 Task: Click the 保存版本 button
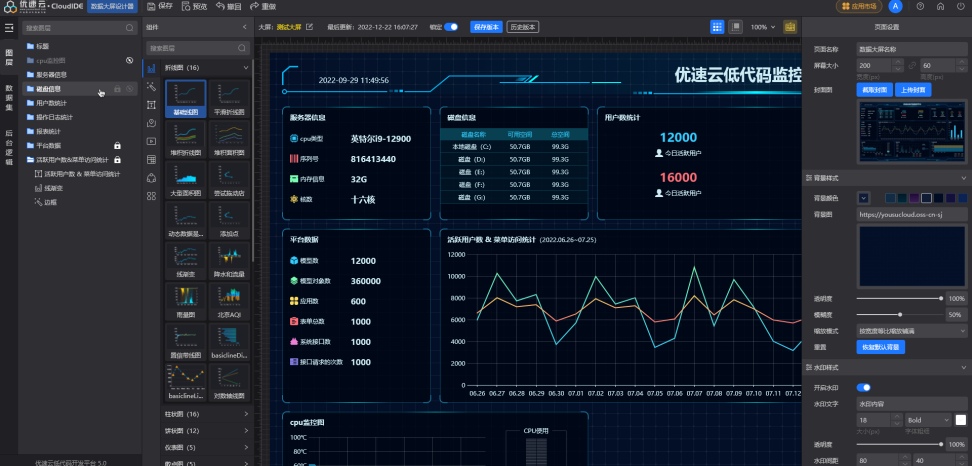(486, 27)
